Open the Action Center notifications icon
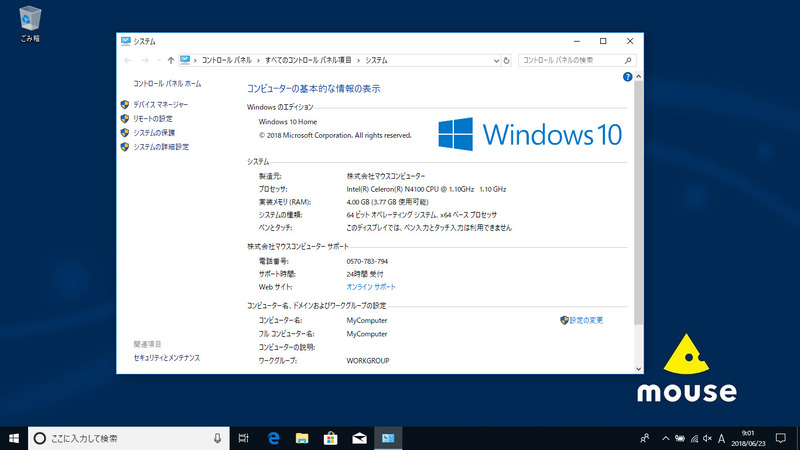This screenshot has width=800, height=450. (781, 438)
